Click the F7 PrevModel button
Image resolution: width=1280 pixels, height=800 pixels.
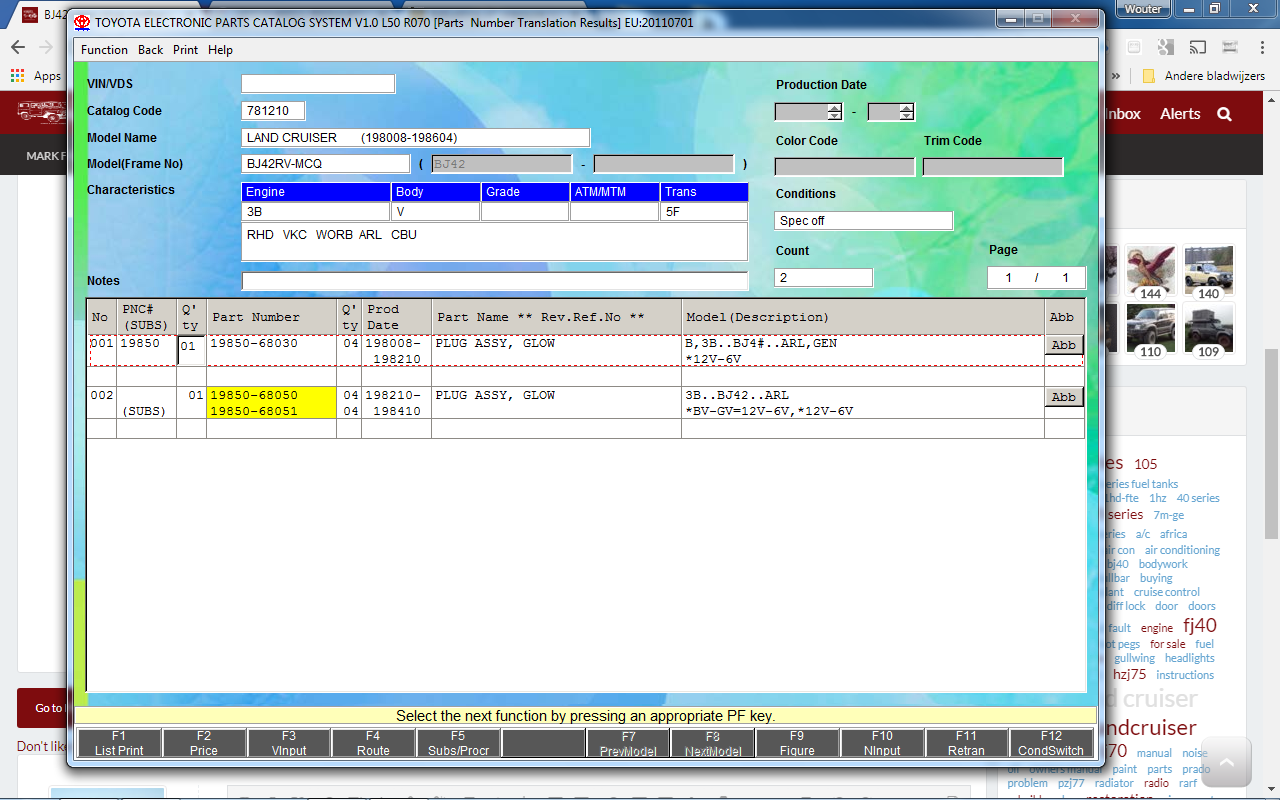(628, 743)
